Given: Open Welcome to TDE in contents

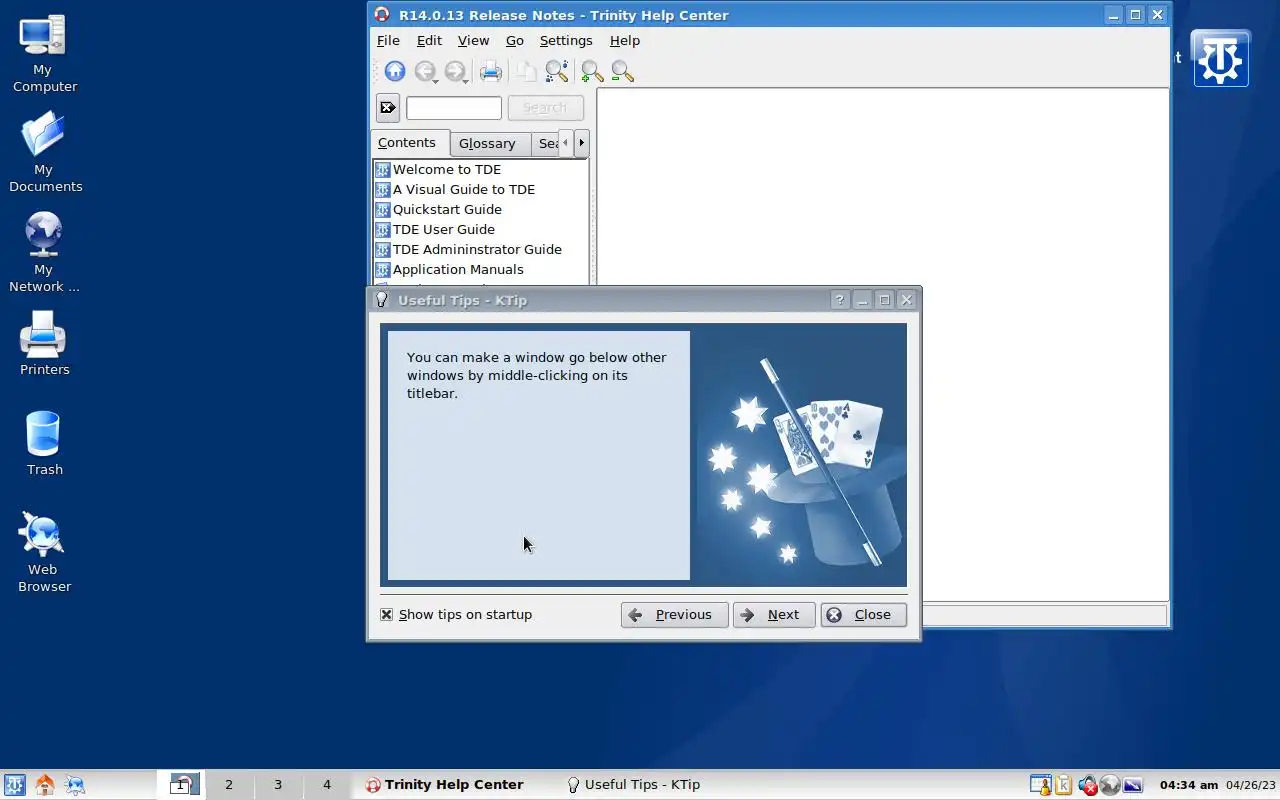Looking at the screenshot, I should coord(447,169).
